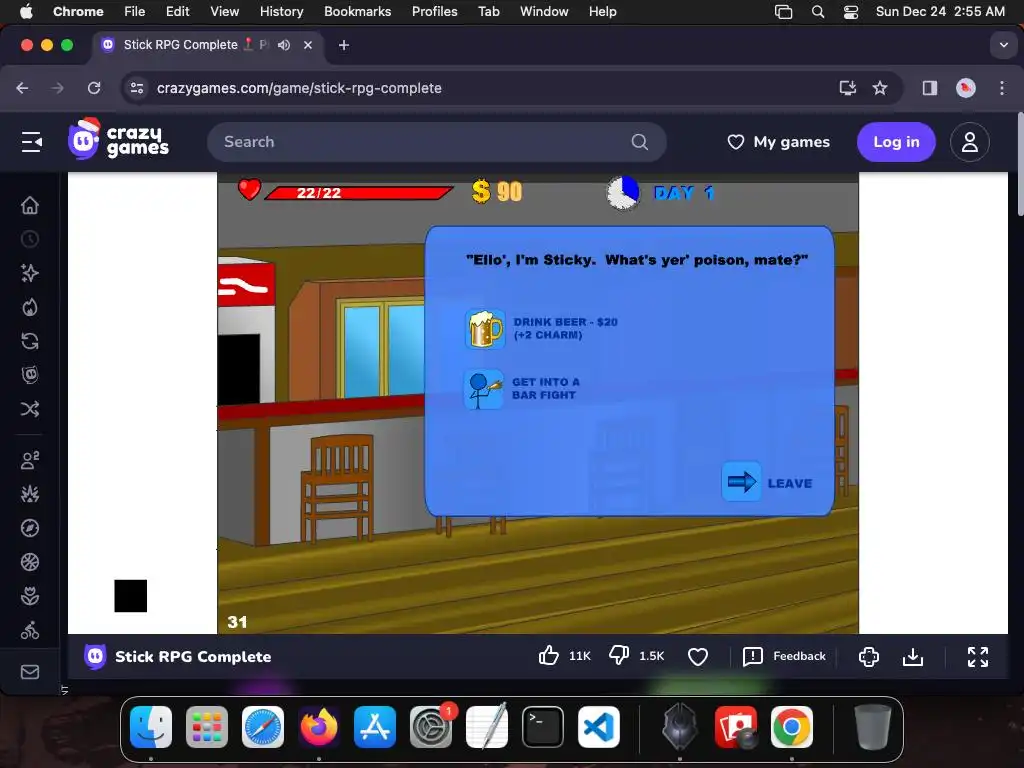Image resolution: width=1024 pixels, height=768 pixels.
Task: Click the Log in button
Action: pos(896,142)
